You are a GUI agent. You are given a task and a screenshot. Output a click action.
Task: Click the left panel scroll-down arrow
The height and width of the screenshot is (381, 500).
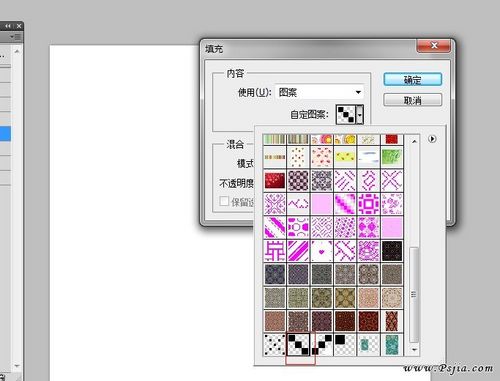pos(17,366)
